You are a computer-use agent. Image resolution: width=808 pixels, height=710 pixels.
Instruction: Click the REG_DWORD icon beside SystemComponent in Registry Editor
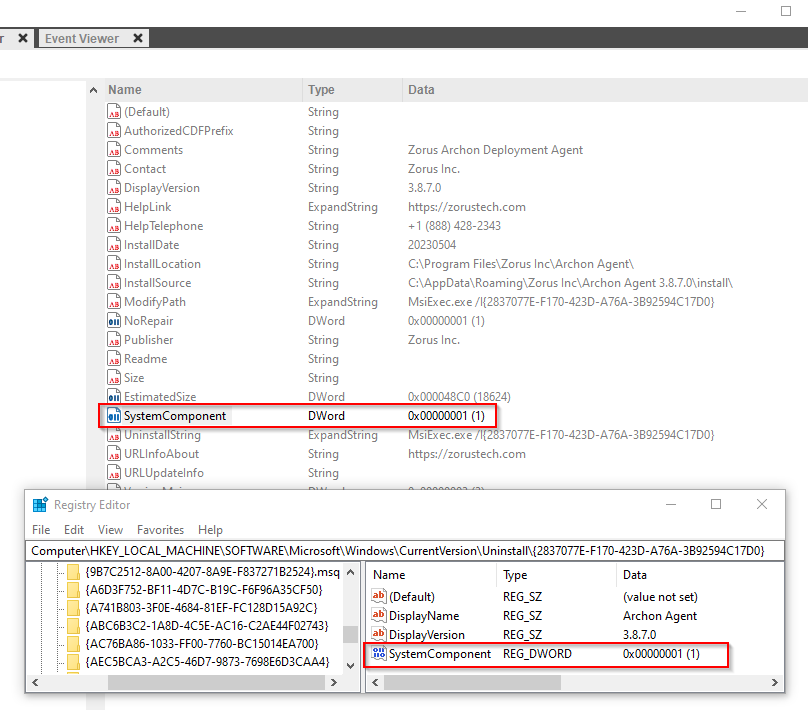[x=378, y=654]
